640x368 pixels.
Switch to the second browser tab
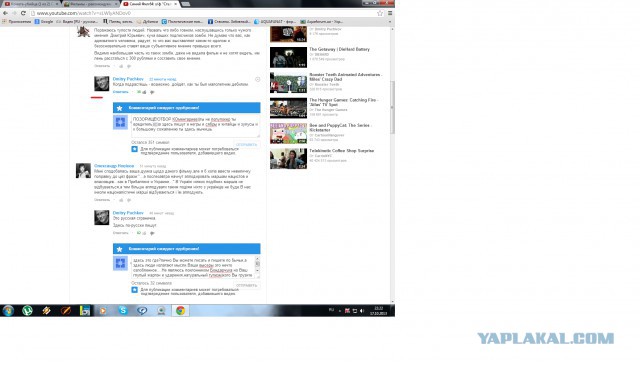(x=91, y=4)
